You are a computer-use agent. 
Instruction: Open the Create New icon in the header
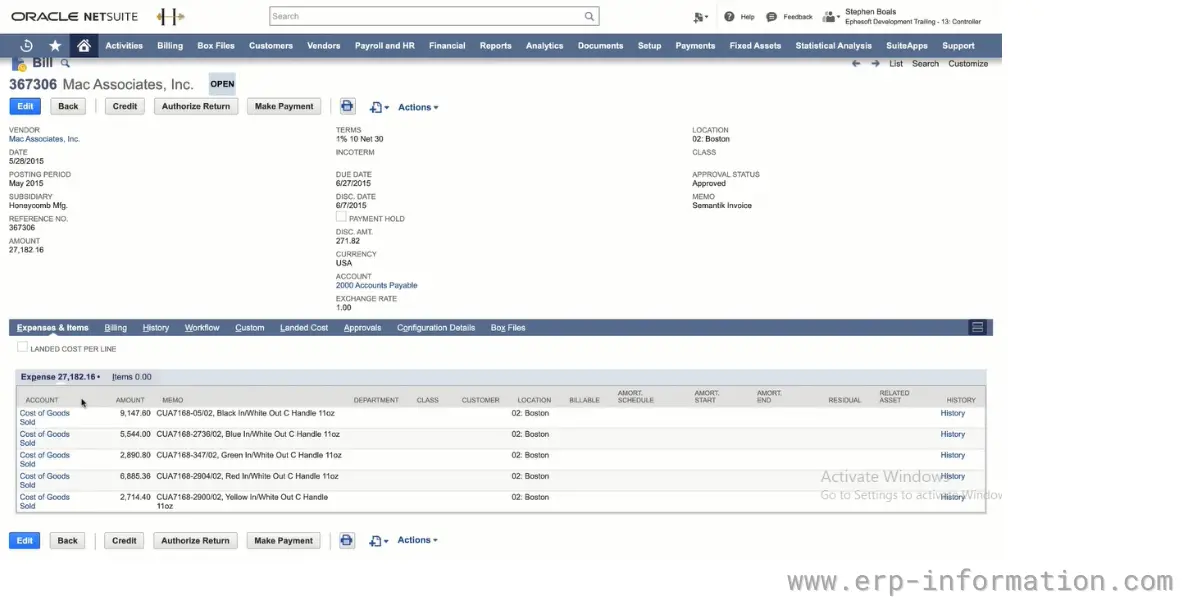pos(700,17)
